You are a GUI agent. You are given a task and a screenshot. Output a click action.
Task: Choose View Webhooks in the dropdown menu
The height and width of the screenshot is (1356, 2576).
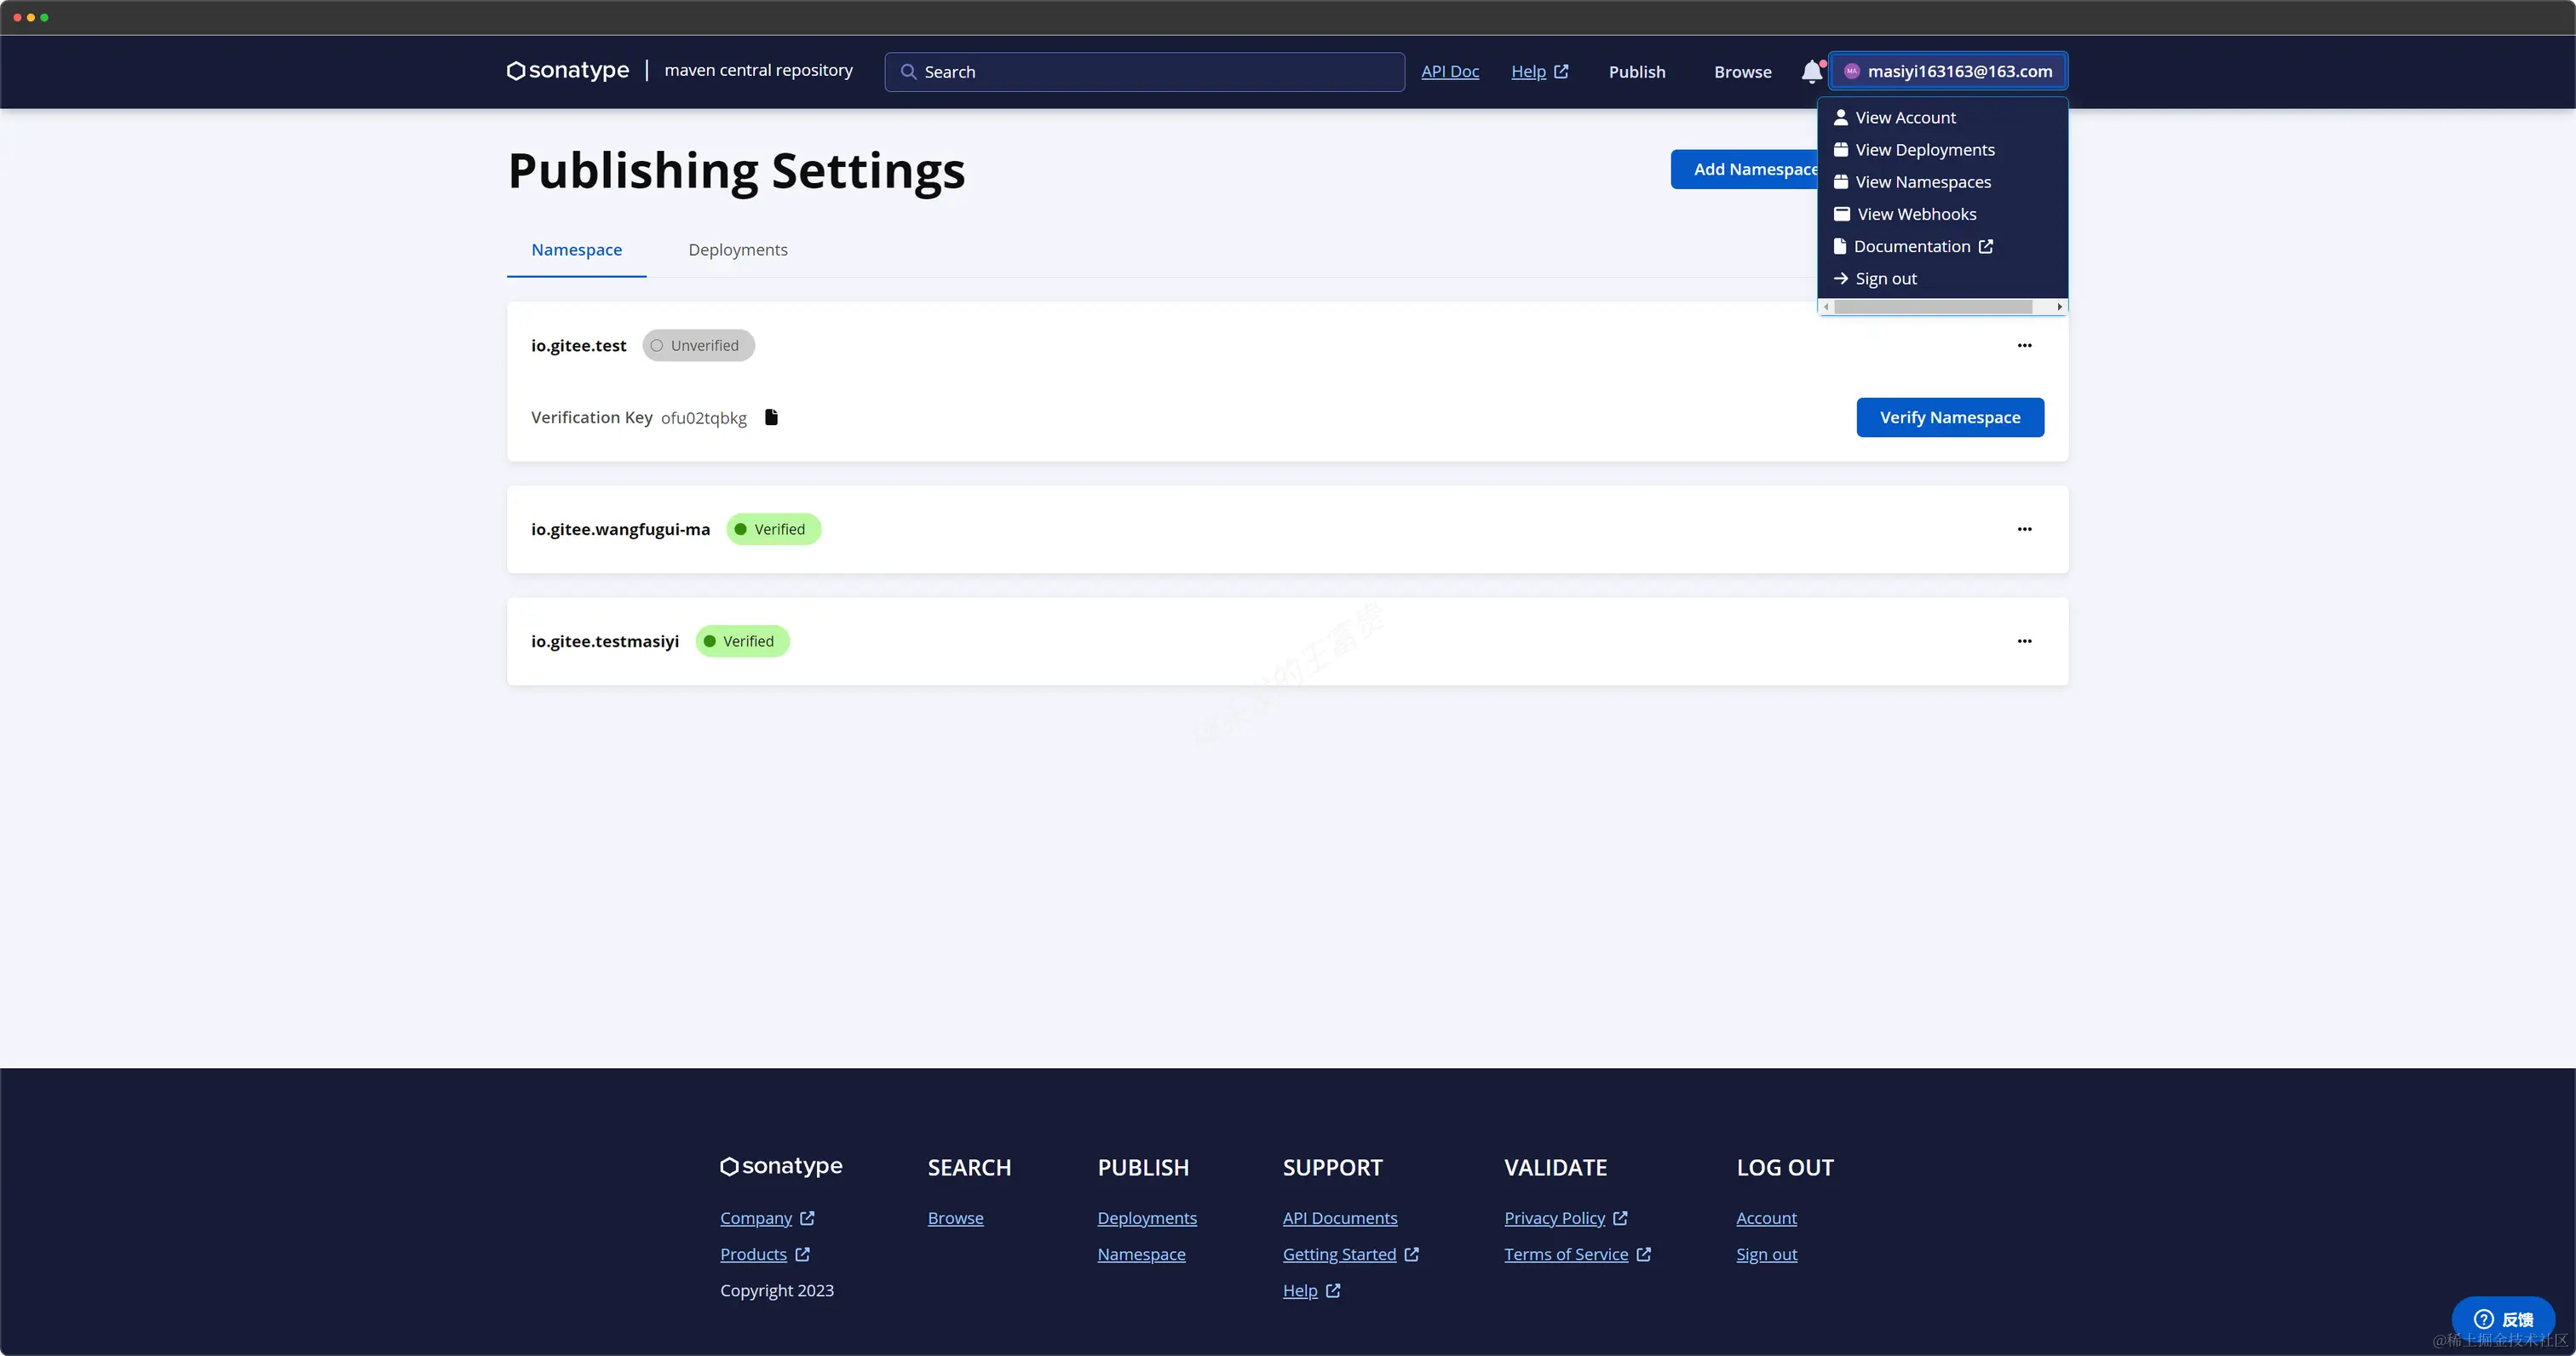coord(1916,214)
